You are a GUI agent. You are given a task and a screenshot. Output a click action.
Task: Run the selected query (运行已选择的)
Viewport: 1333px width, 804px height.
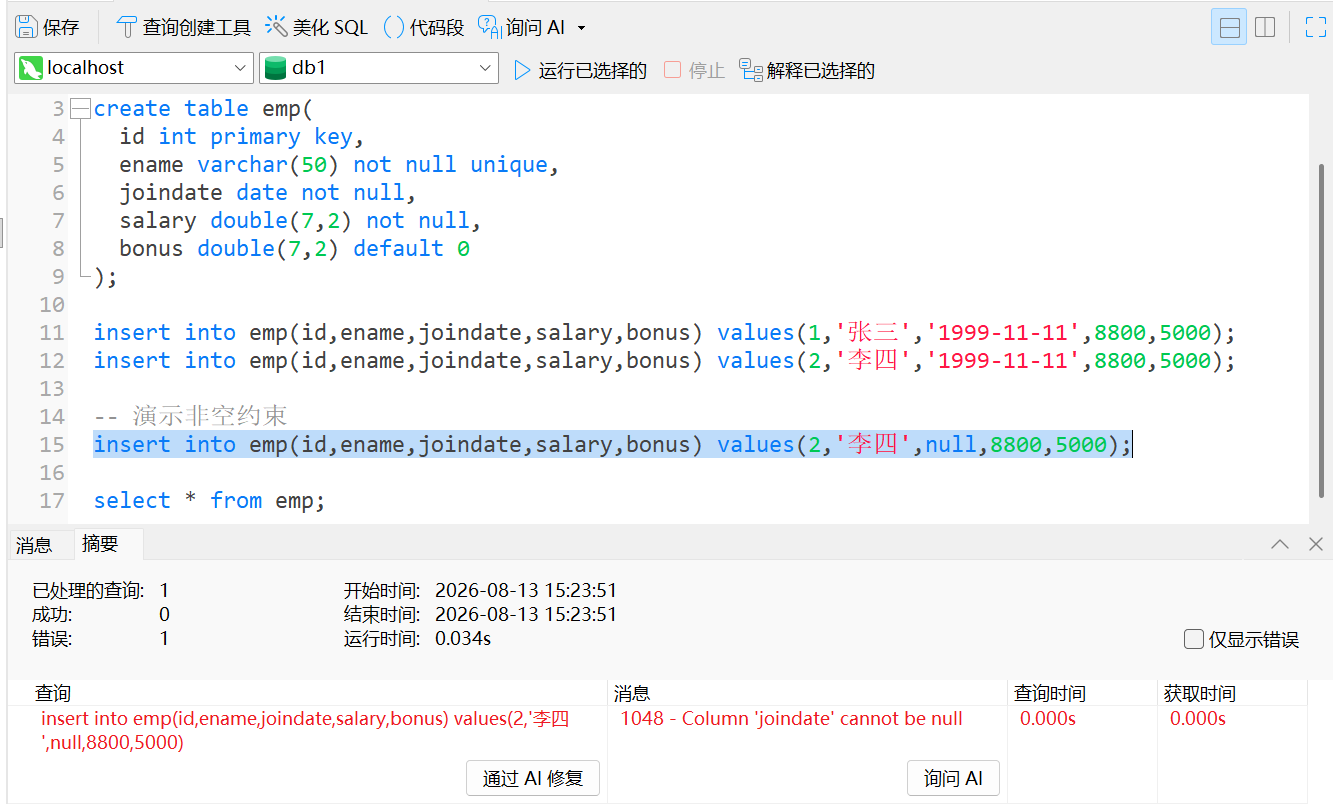[580, 70]
